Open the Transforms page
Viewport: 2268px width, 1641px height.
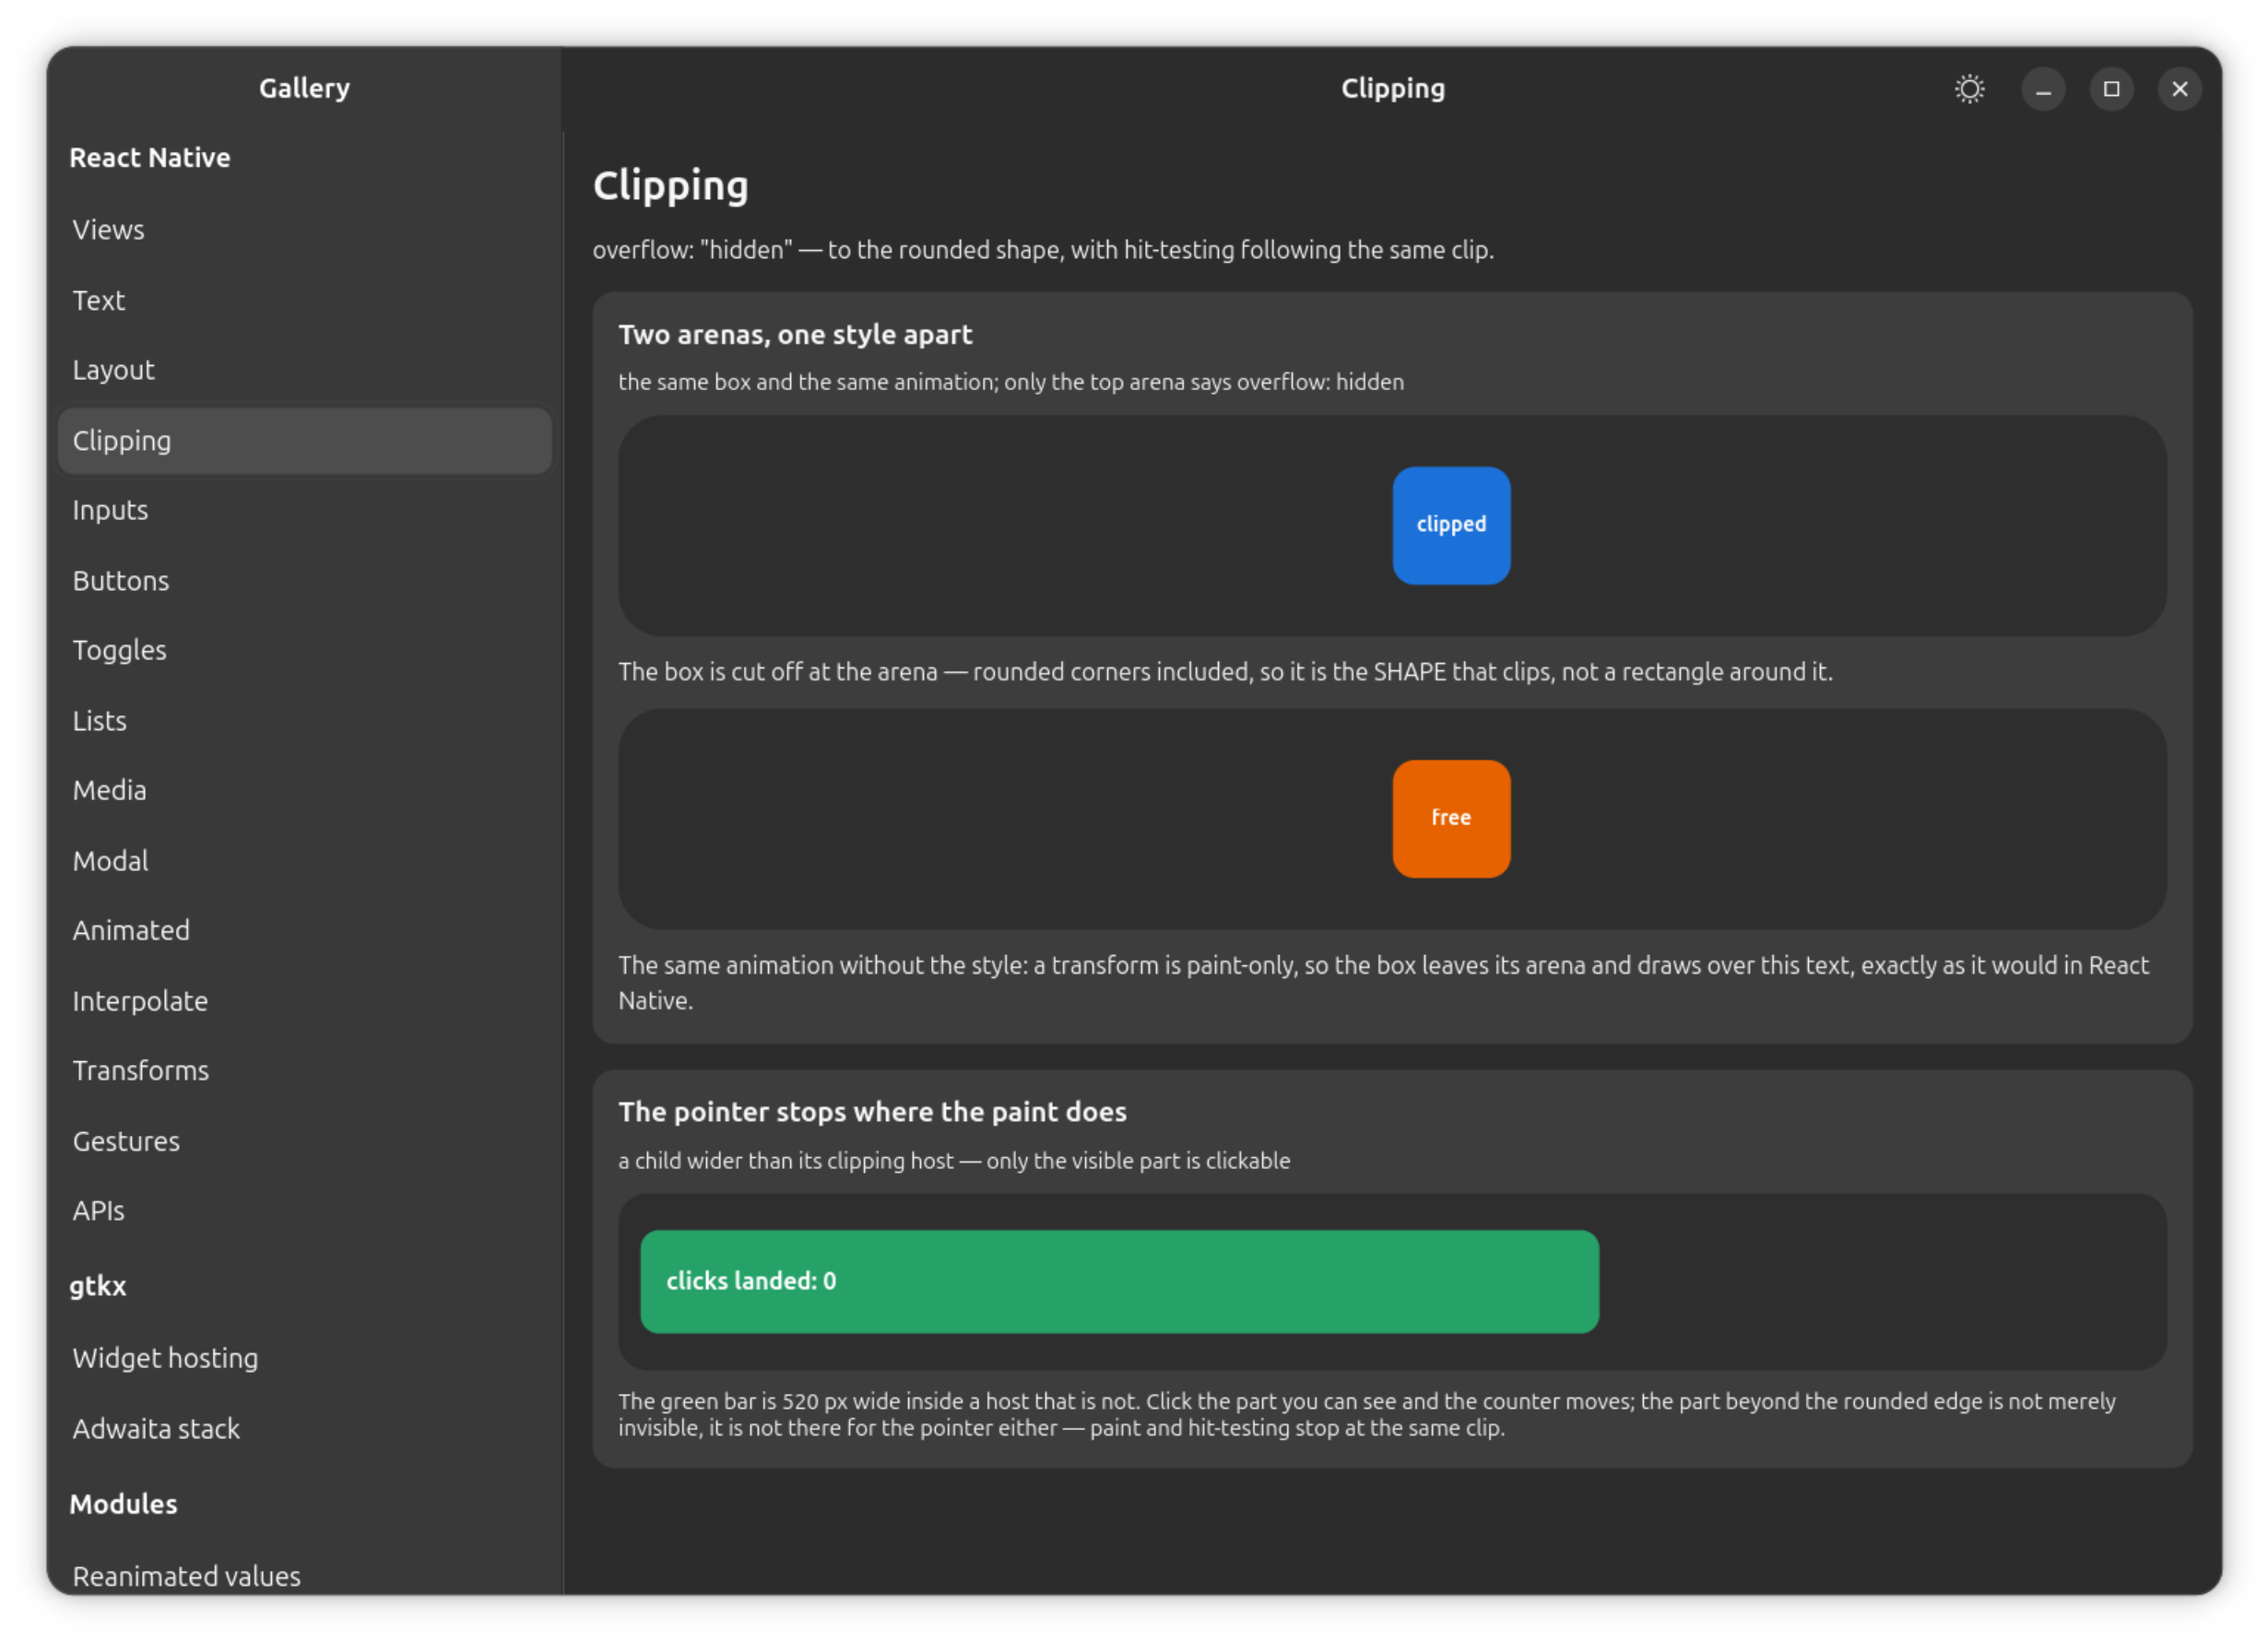click(305, 1070)
